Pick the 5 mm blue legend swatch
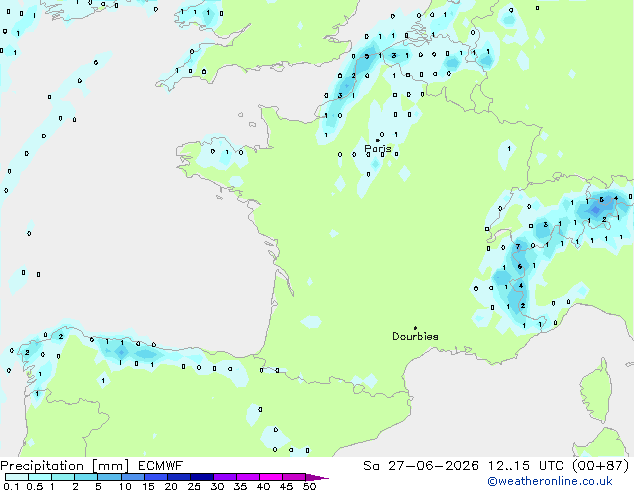 pyautogui.click(x=109, y=477)
